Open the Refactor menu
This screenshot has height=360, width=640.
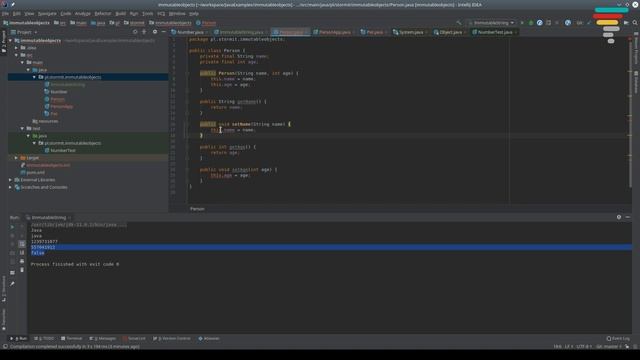point(103,13)
